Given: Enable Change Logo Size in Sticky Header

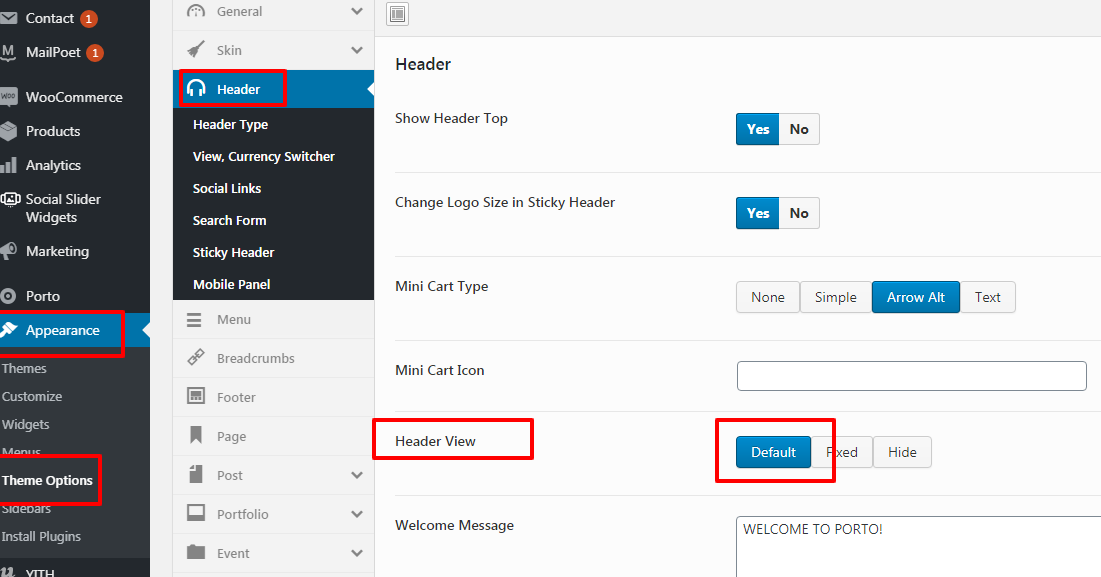Looking at the screenshot, I should click(758, 213).
